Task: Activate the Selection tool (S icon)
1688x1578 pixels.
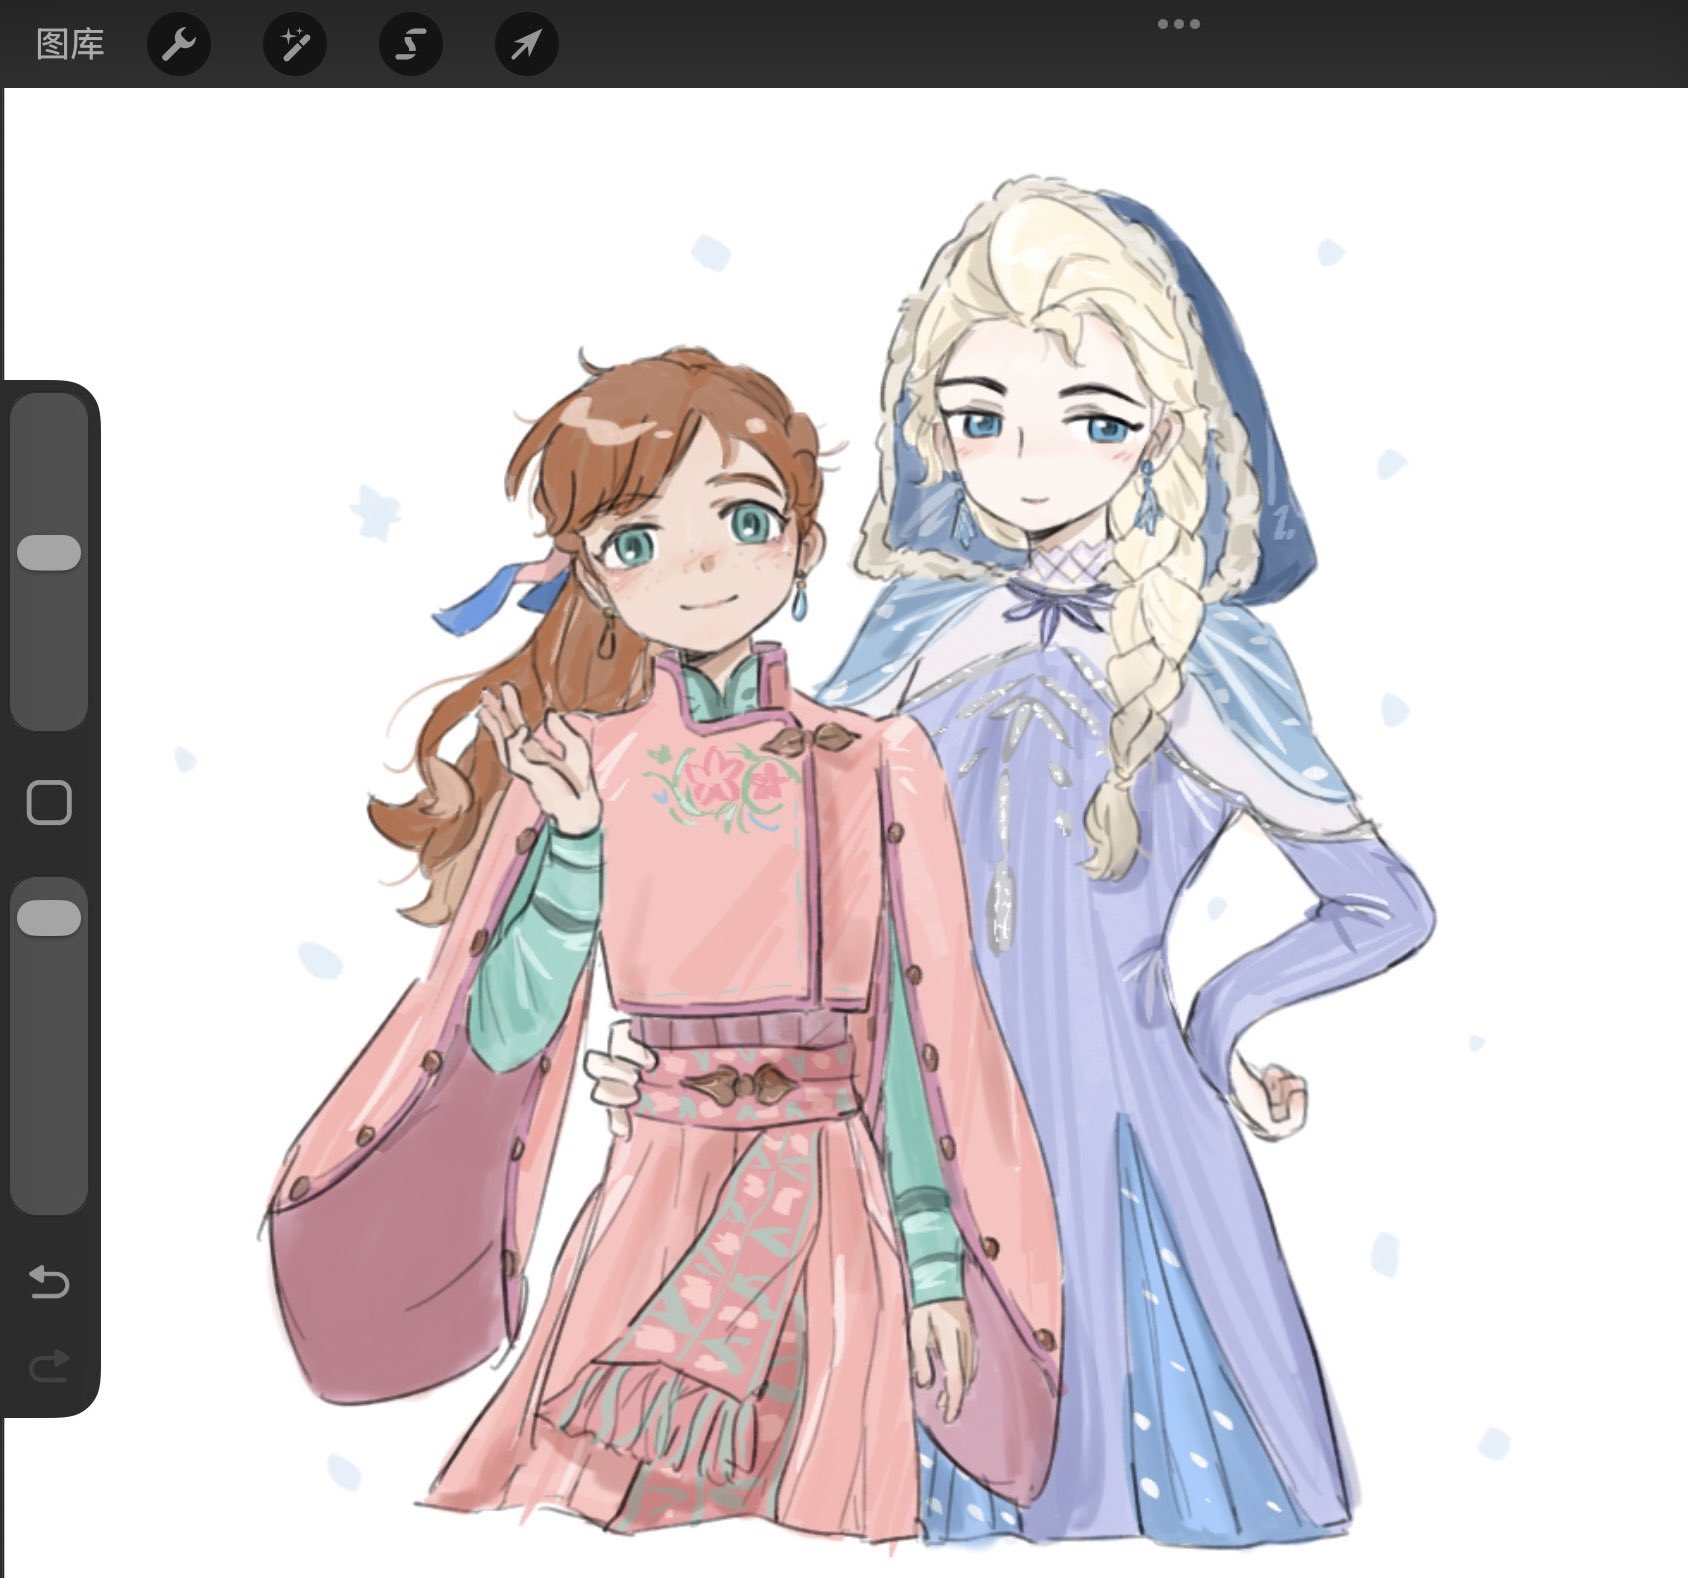Action: 411,44
